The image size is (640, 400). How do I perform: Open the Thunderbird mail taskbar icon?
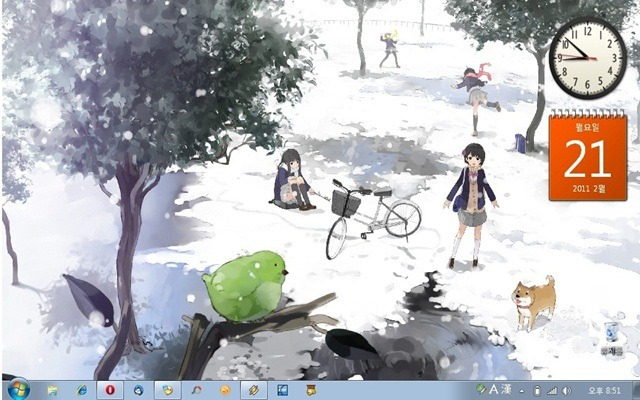pyautogui.click(x=139, y=391)
